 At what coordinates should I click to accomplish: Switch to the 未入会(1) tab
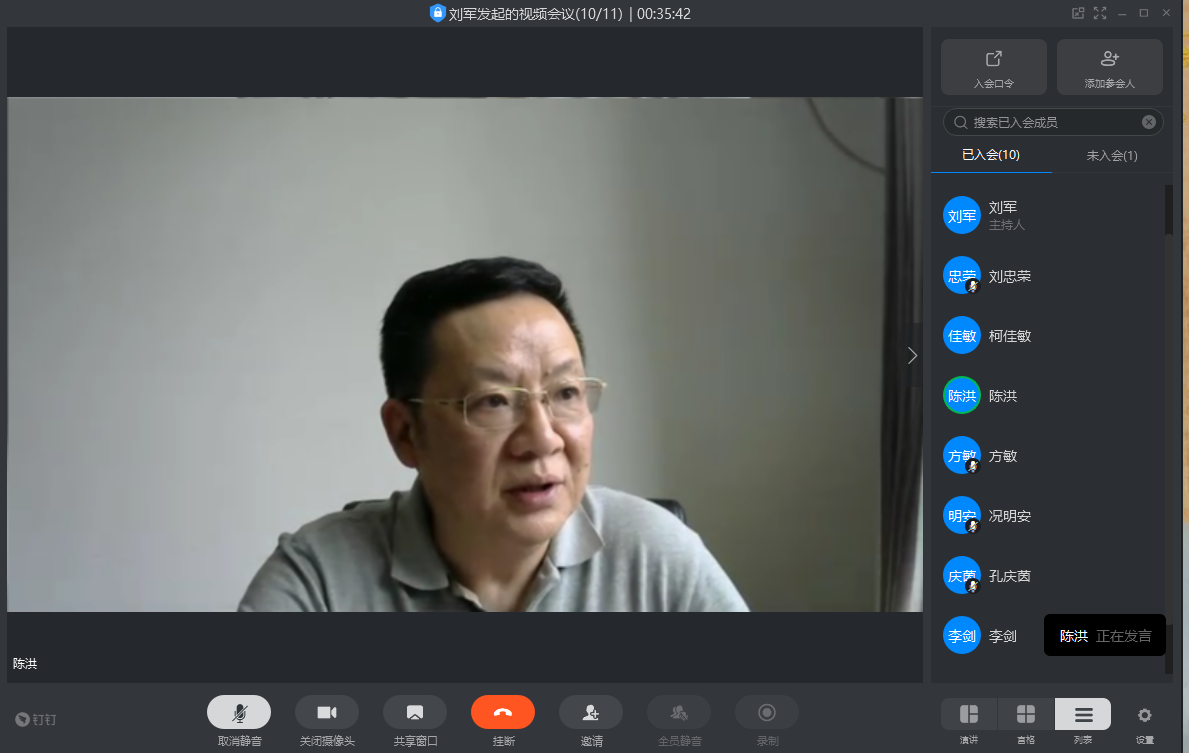(1112, 155)
